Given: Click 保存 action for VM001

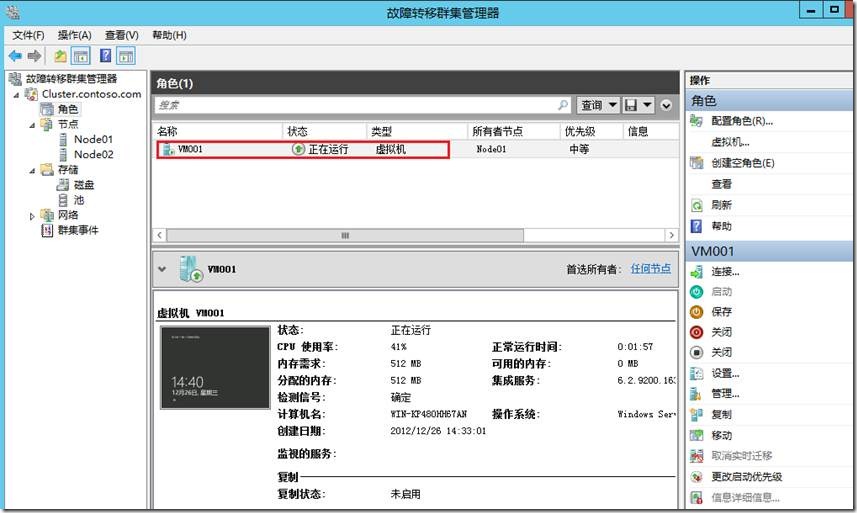Looking at the screenshot, I should click(721, 312).
